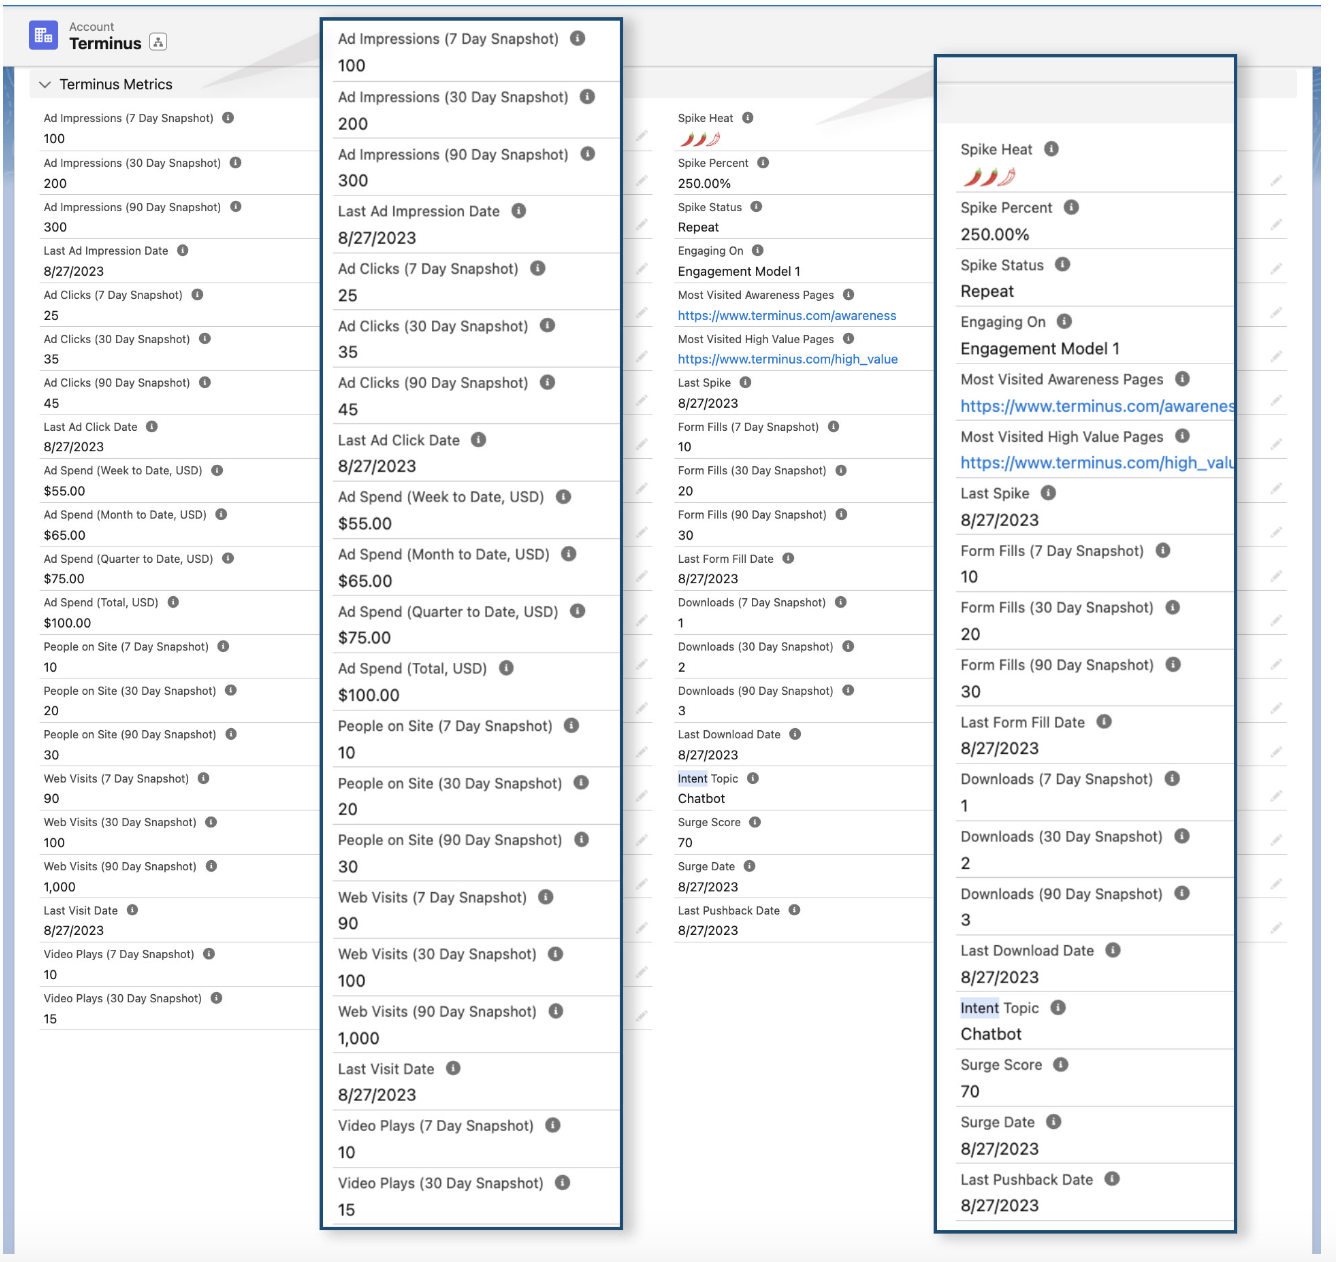
Task: Select small-print 'Engagement Model 1' value
Action: pos(739,271)
